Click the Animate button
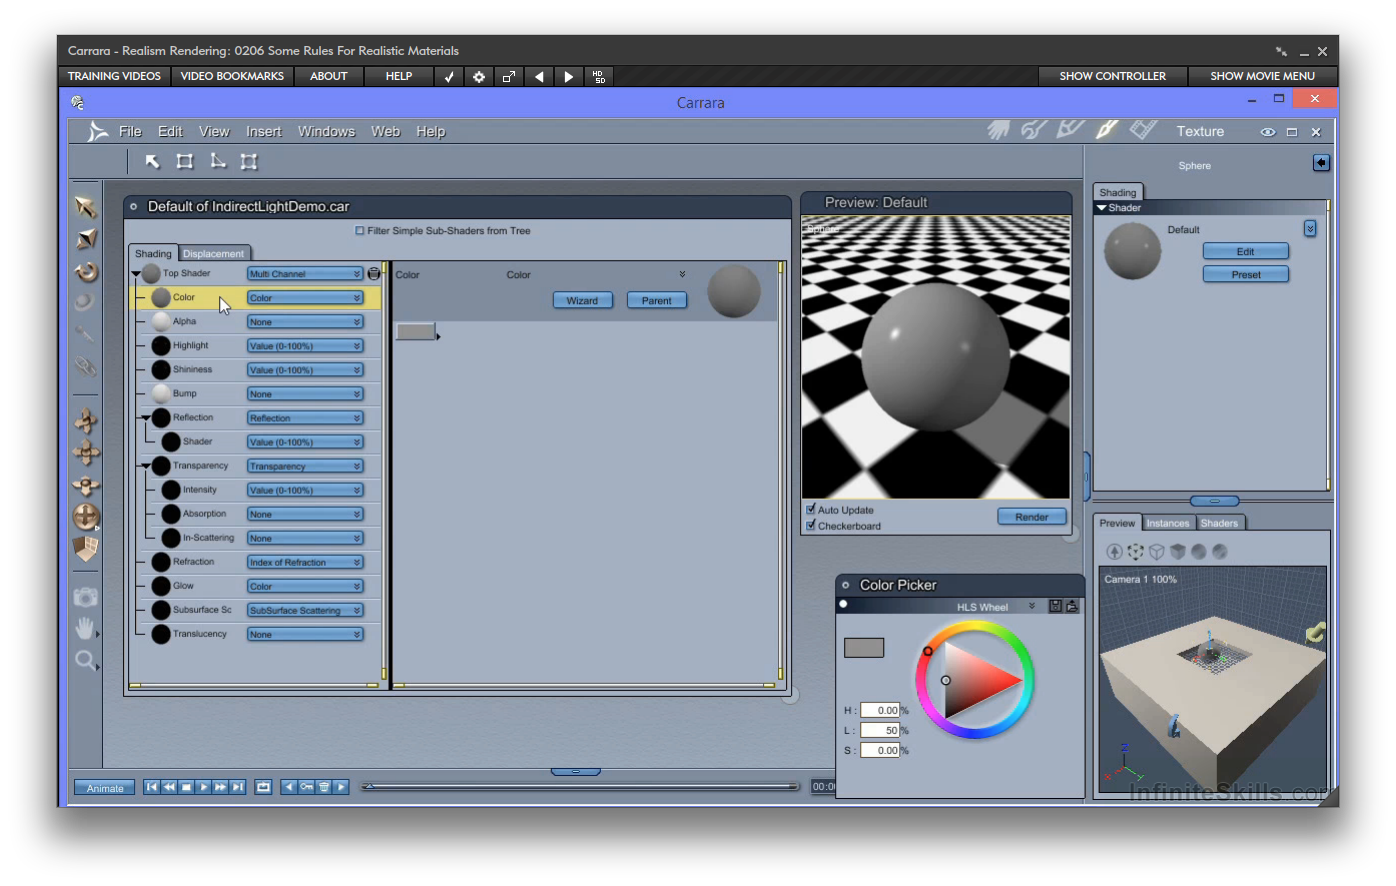 (x=105, y=788)
